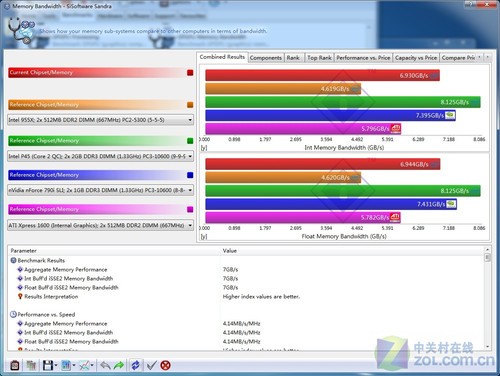
Task: Open the ATI Xpress 1600 reference dropdown
Action: (x=100, y=225)
